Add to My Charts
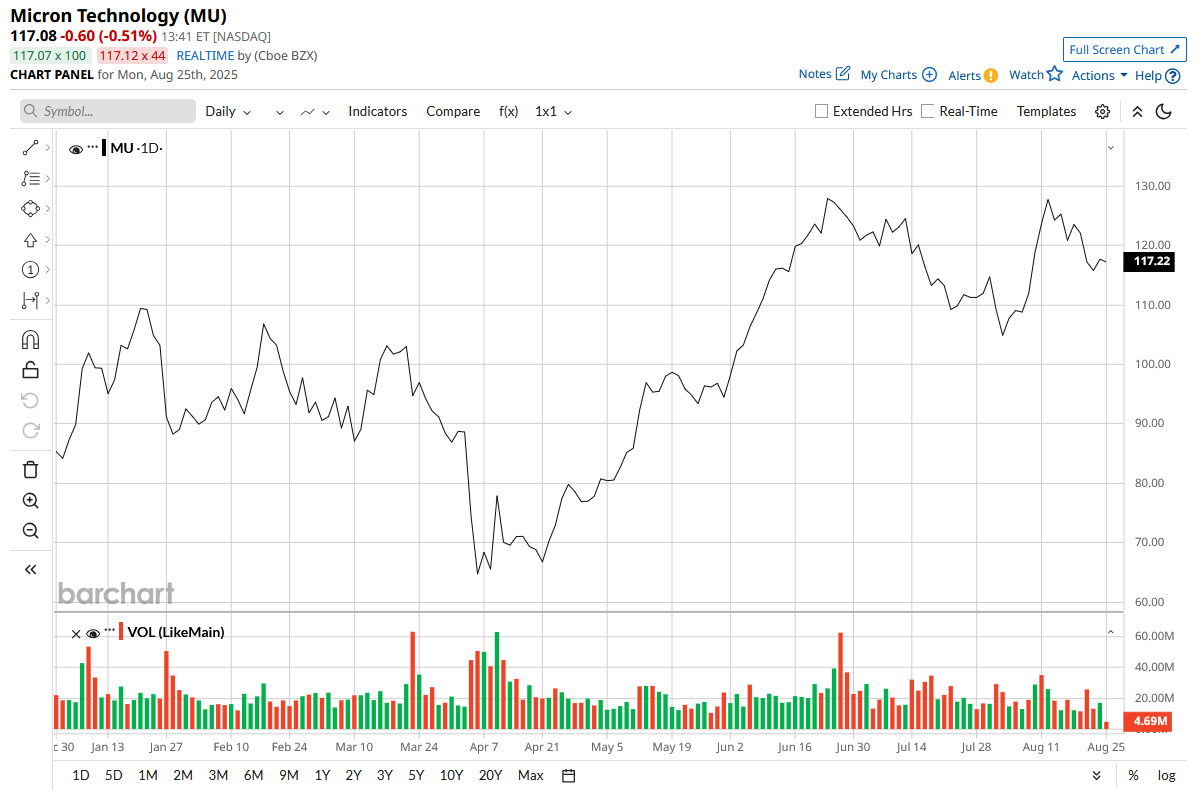 [898, 75]
